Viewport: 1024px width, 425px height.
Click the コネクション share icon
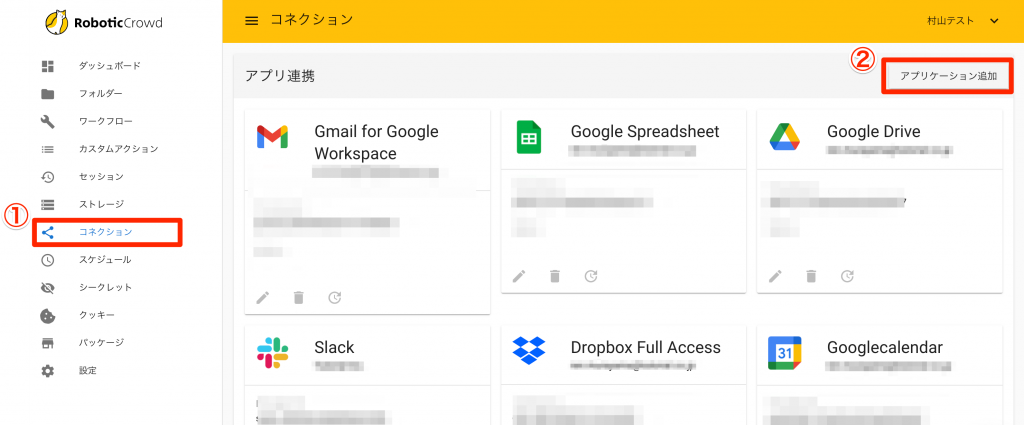point(48,232)
